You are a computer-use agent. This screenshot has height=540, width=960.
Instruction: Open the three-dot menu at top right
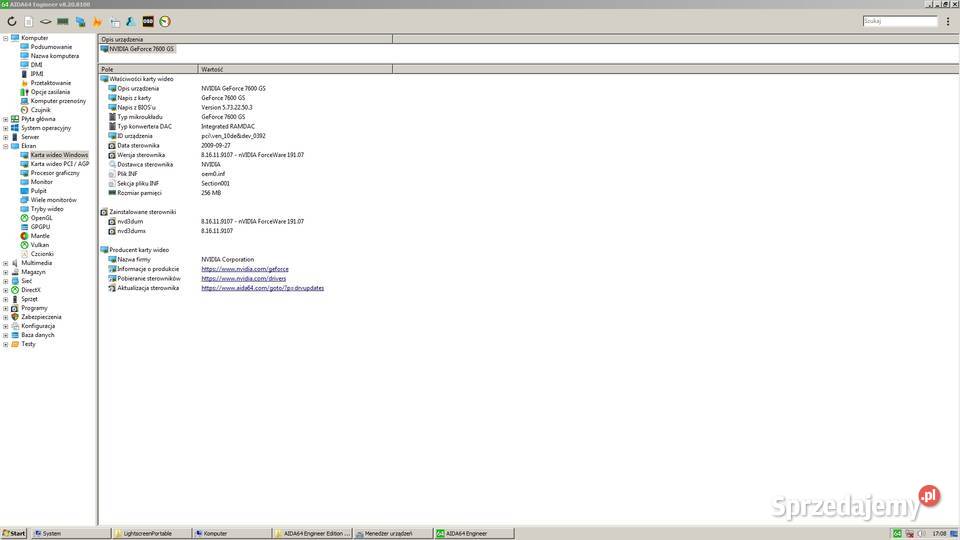(947, 21)
